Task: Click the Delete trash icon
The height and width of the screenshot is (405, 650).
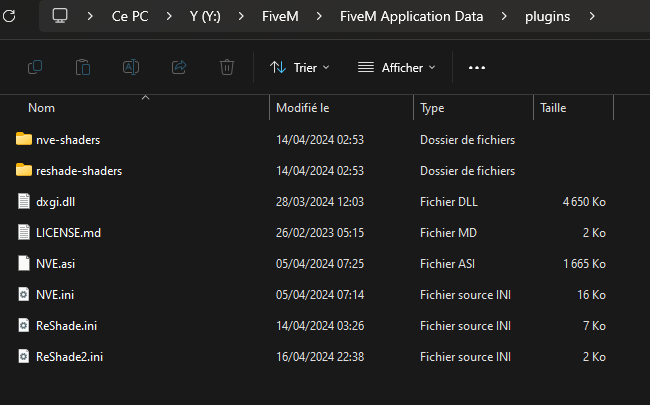Action: pyautogui.click(x=227, y=67)
